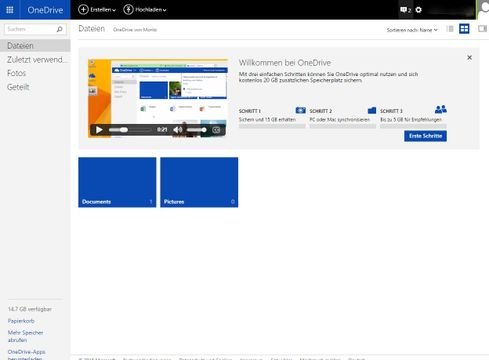489x360 pixels.
Task: Open the Pictures folder tile
Action: pos(199,182)
